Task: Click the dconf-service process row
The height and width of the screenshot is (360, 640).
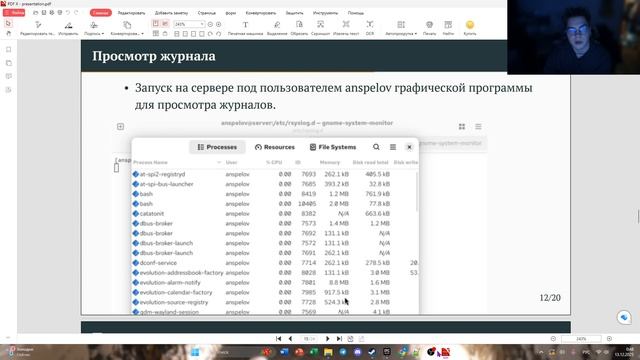Action: coord(275,263)
